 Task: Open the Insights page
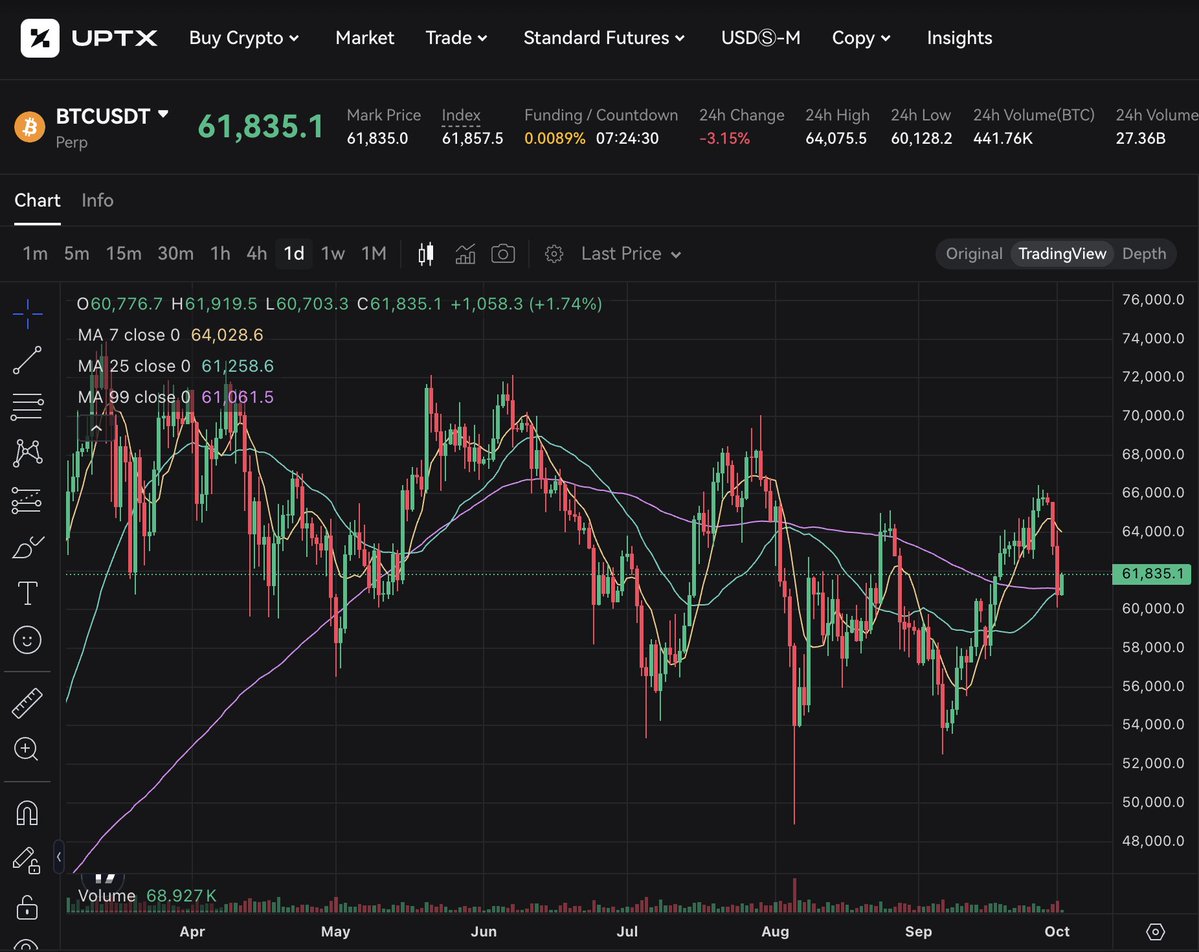coord(958,38)
